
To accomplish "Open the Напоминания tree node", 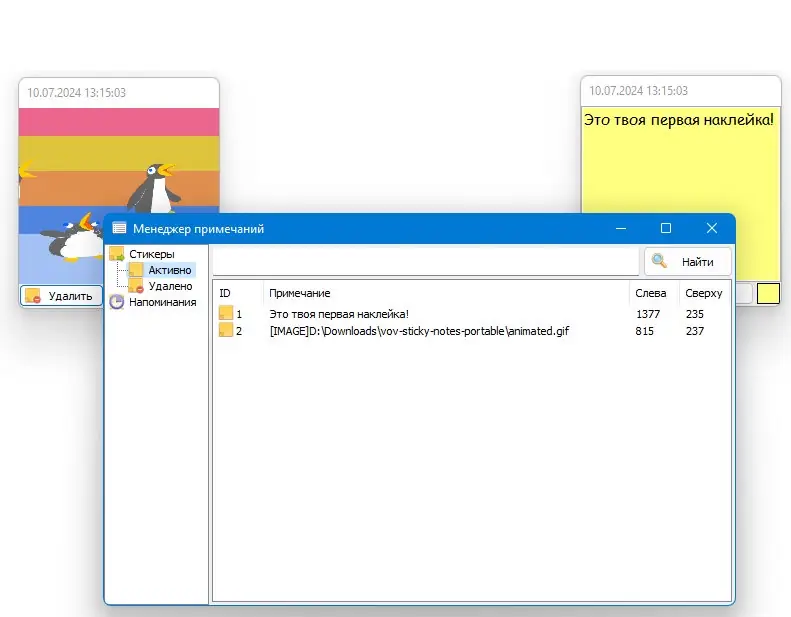I will (162, 302).
